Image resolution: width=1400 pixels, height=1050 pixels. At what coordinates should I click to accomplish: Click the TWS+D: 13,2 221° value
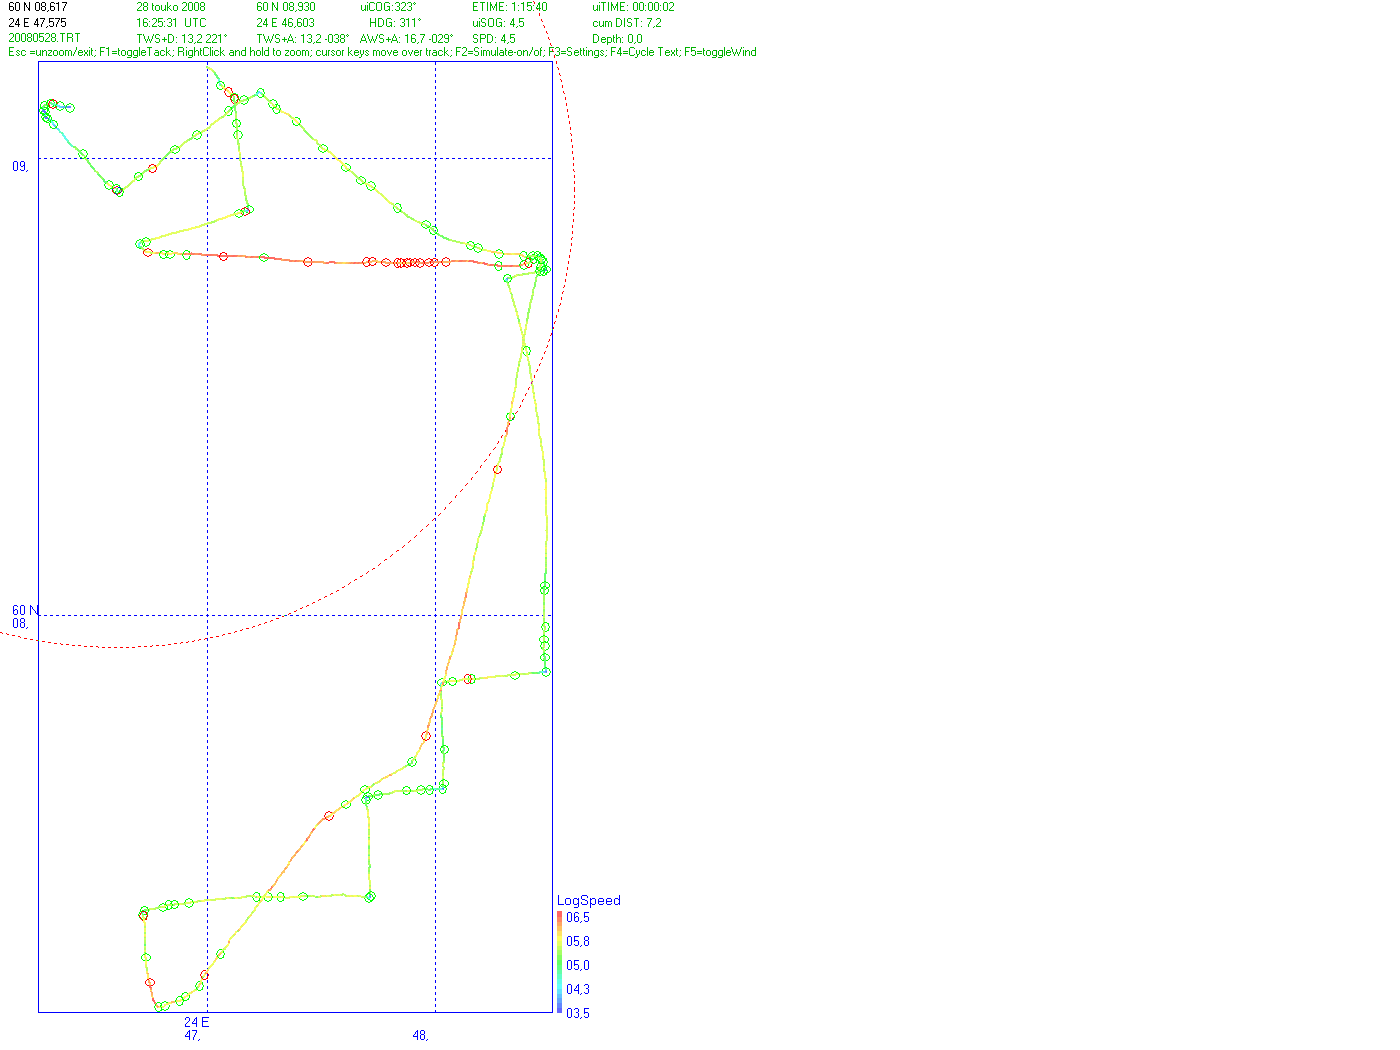[182, 39]
